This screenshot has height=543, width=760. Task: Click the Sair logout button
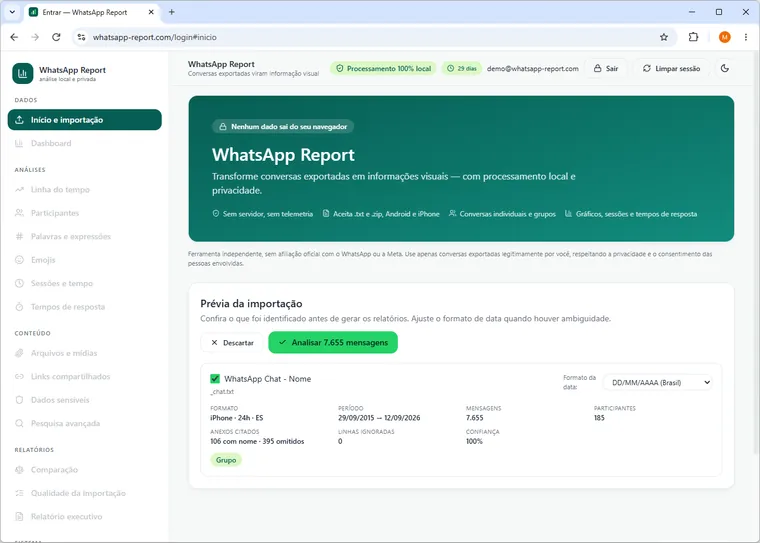tap(606, 68)
